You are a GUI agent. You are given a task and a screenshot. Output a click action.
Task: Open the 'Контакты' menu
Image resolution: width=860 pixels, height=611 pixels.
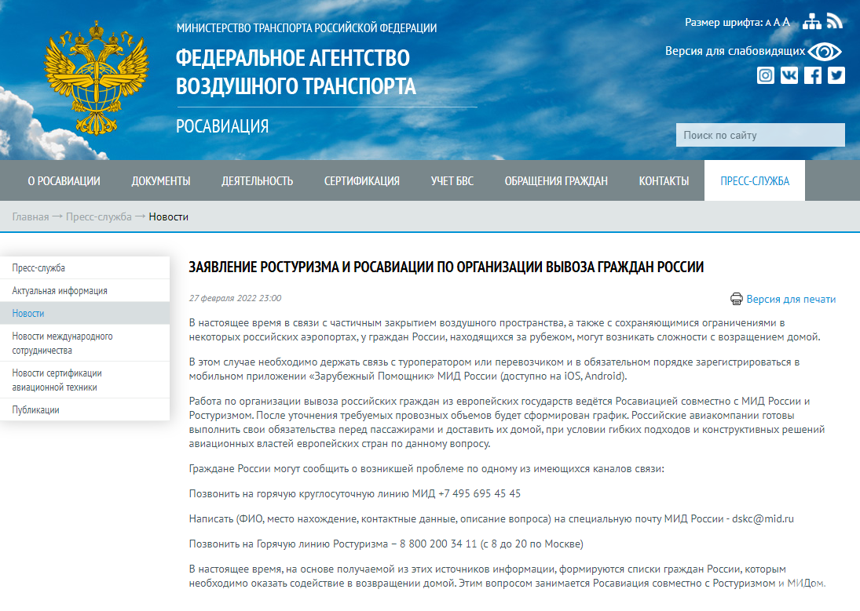coord(664,181)
